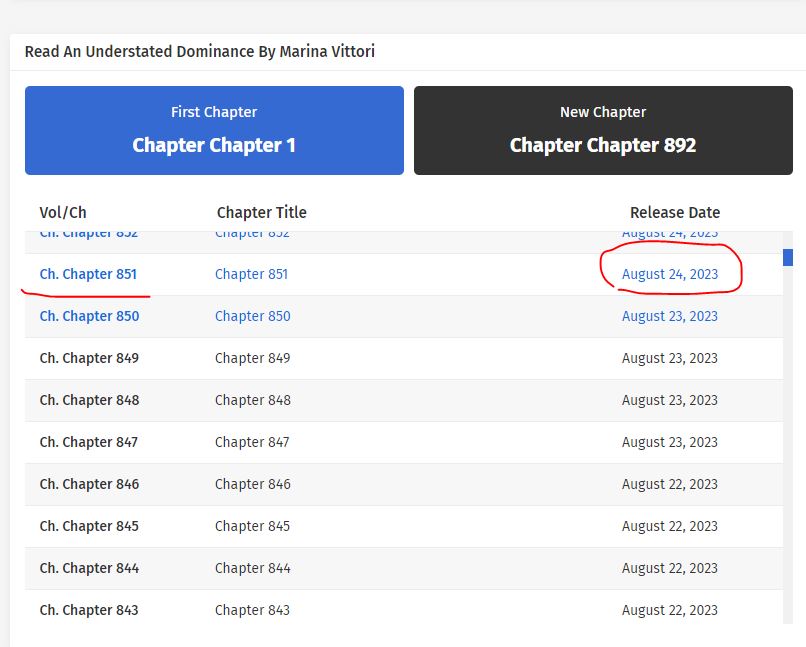The height and width of the screenshot is (647, 806).
Task: Open Ch. Chapter 844 entry
Action: coord(89,568)
